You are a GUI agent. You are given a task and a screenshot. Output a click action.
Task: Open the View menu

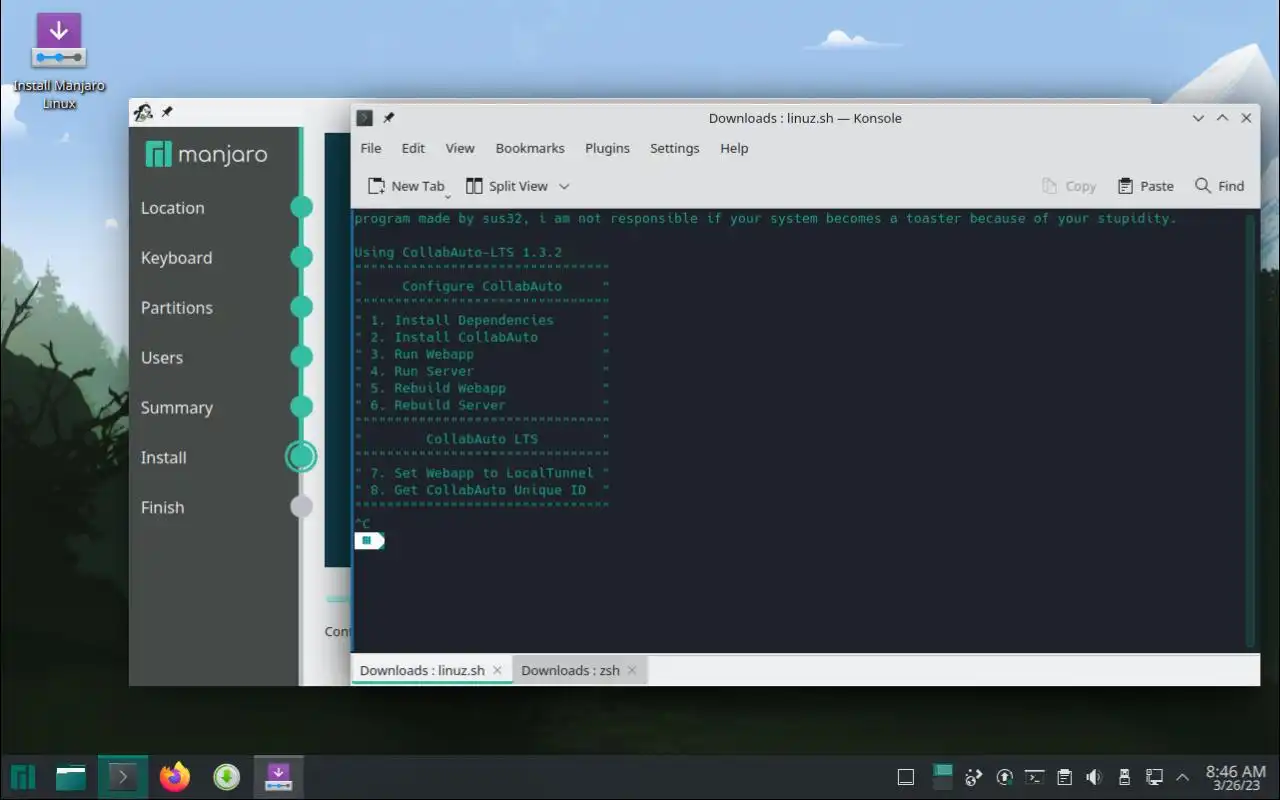(x=460, y=148)
